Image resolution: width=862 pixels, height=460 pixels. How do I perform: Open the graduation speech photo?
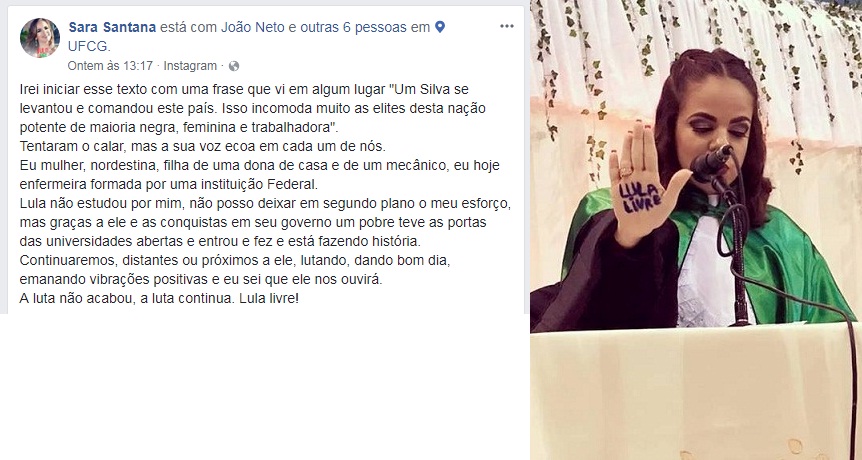pyautogui.click(x=695, y=230)
